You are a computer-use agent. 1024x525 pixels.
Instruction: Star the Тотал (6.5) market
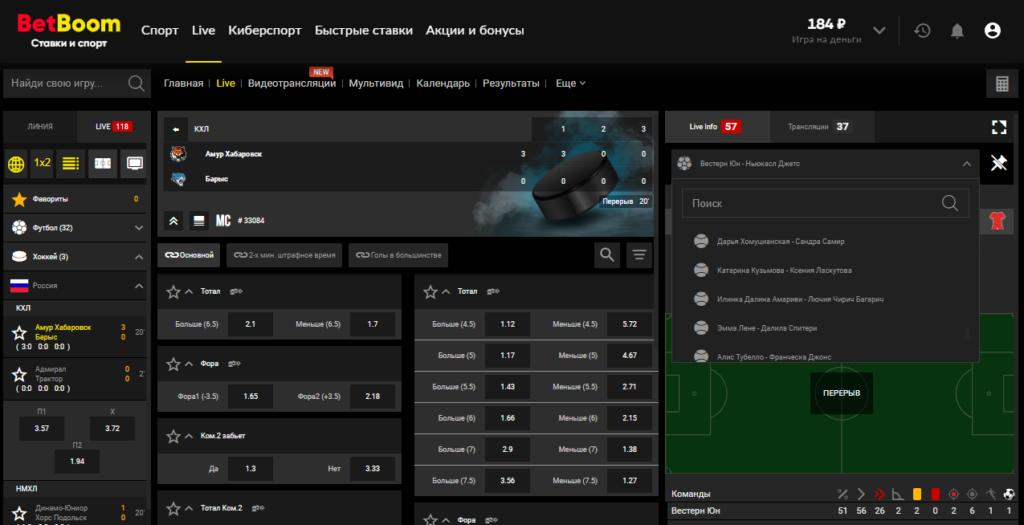coord(173,292)
